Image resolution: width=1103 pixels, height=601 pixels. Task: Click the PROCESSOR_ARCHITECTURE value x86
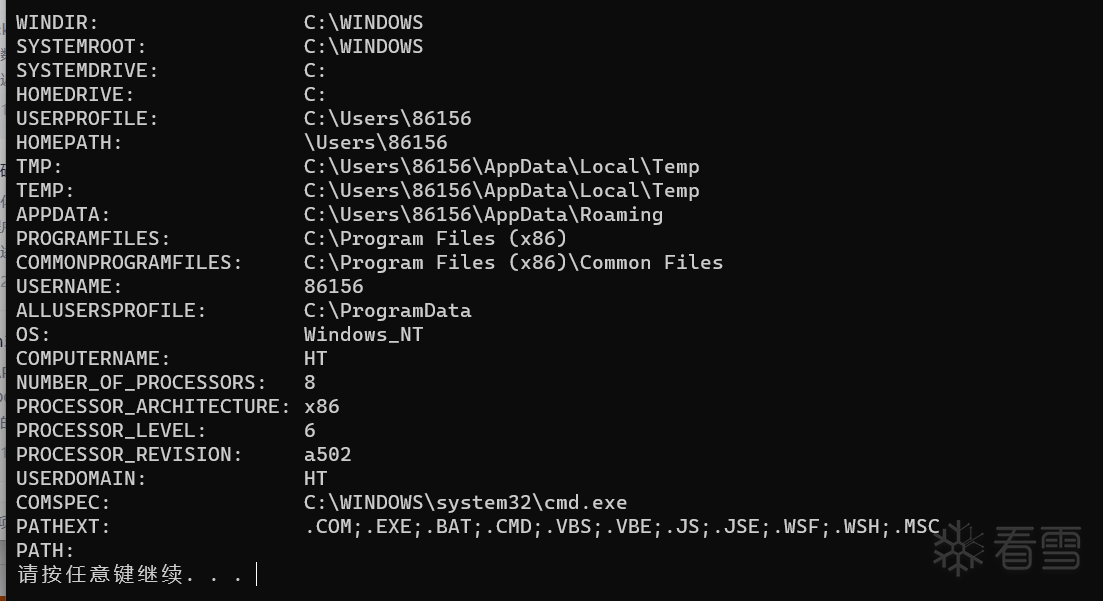click(321, 407)
